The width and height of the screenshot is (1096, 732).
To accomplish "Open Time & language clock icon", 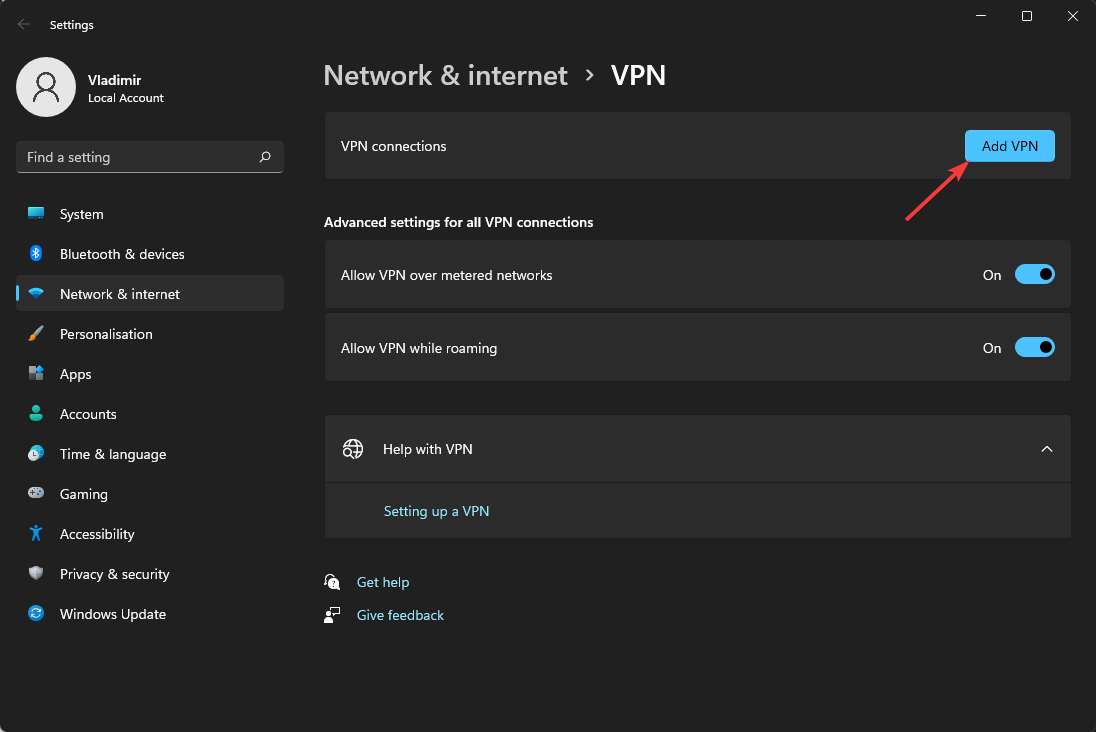I will (36, 454).
